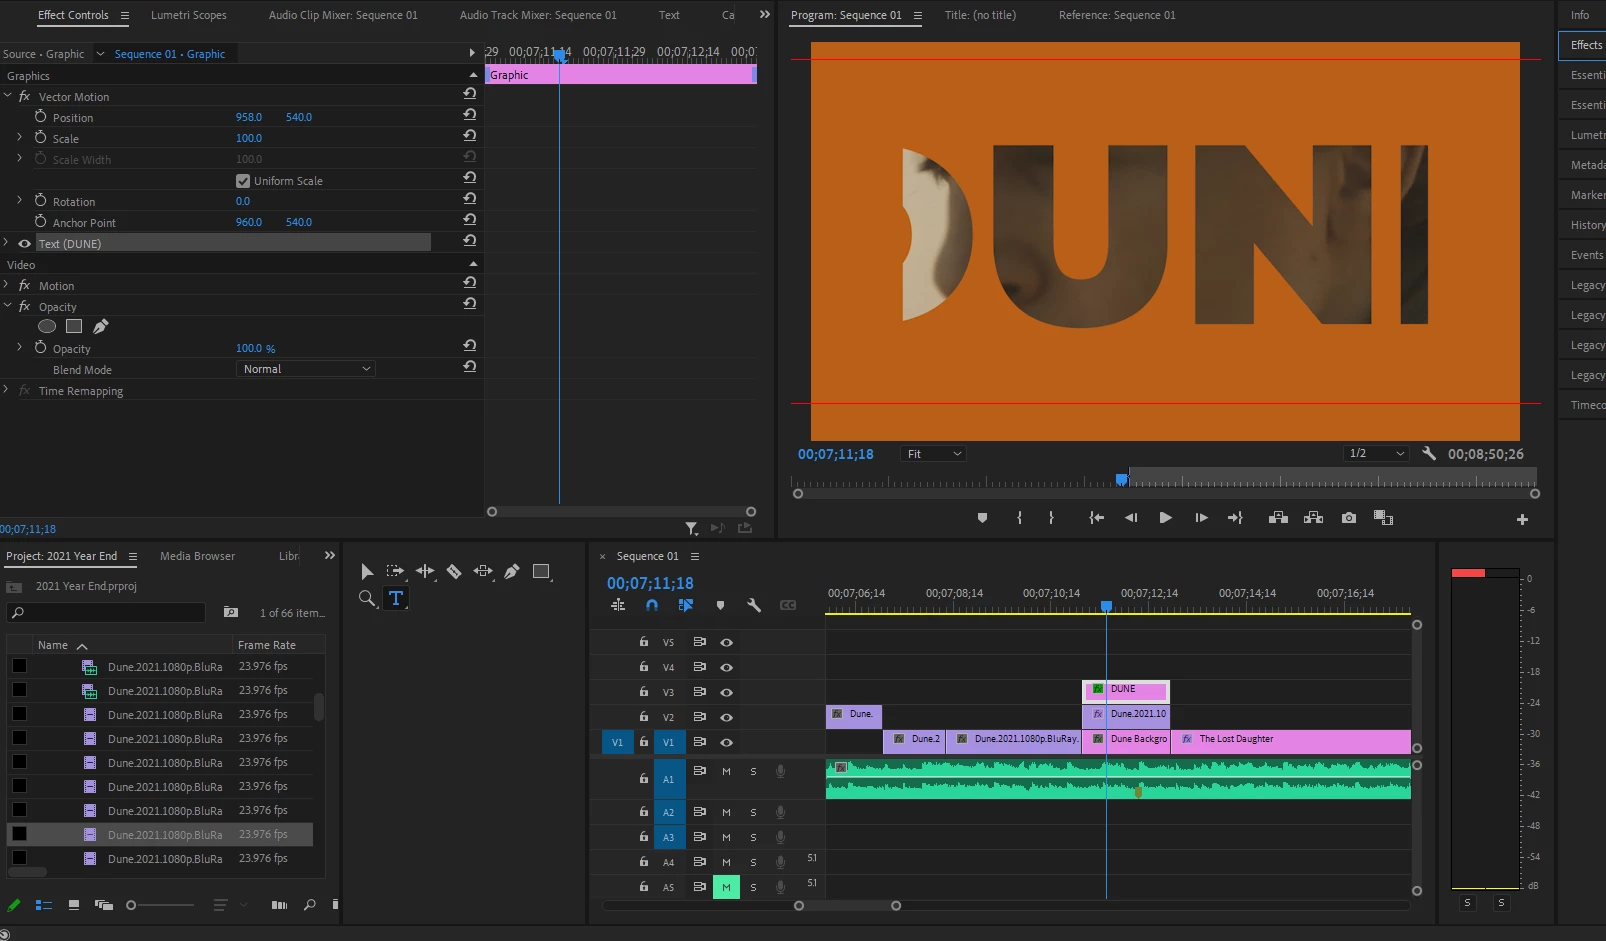Reset the Position parameter
Viewport: 1606px width, 941px height.
[469, 115]
